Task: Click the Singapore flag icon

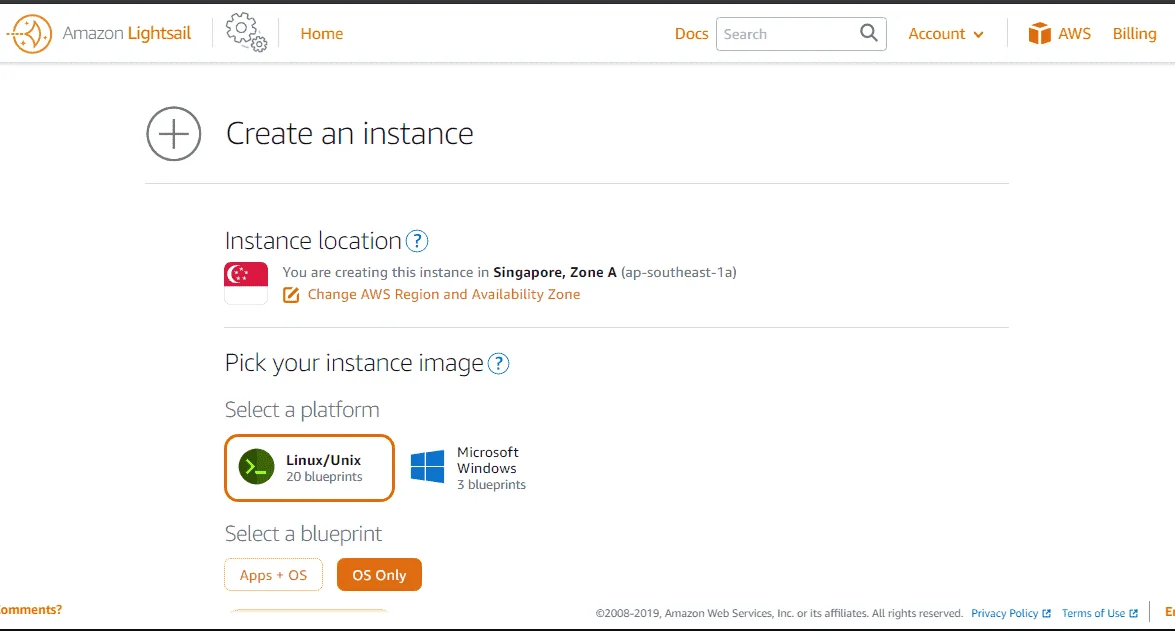Action: click(246, 283)
